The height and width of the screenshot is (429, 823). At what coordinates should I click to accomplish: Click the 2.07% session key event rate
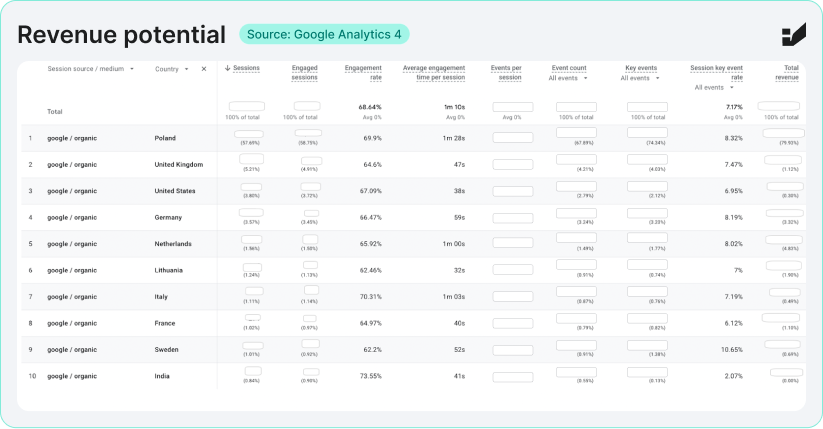click(733, 376)
